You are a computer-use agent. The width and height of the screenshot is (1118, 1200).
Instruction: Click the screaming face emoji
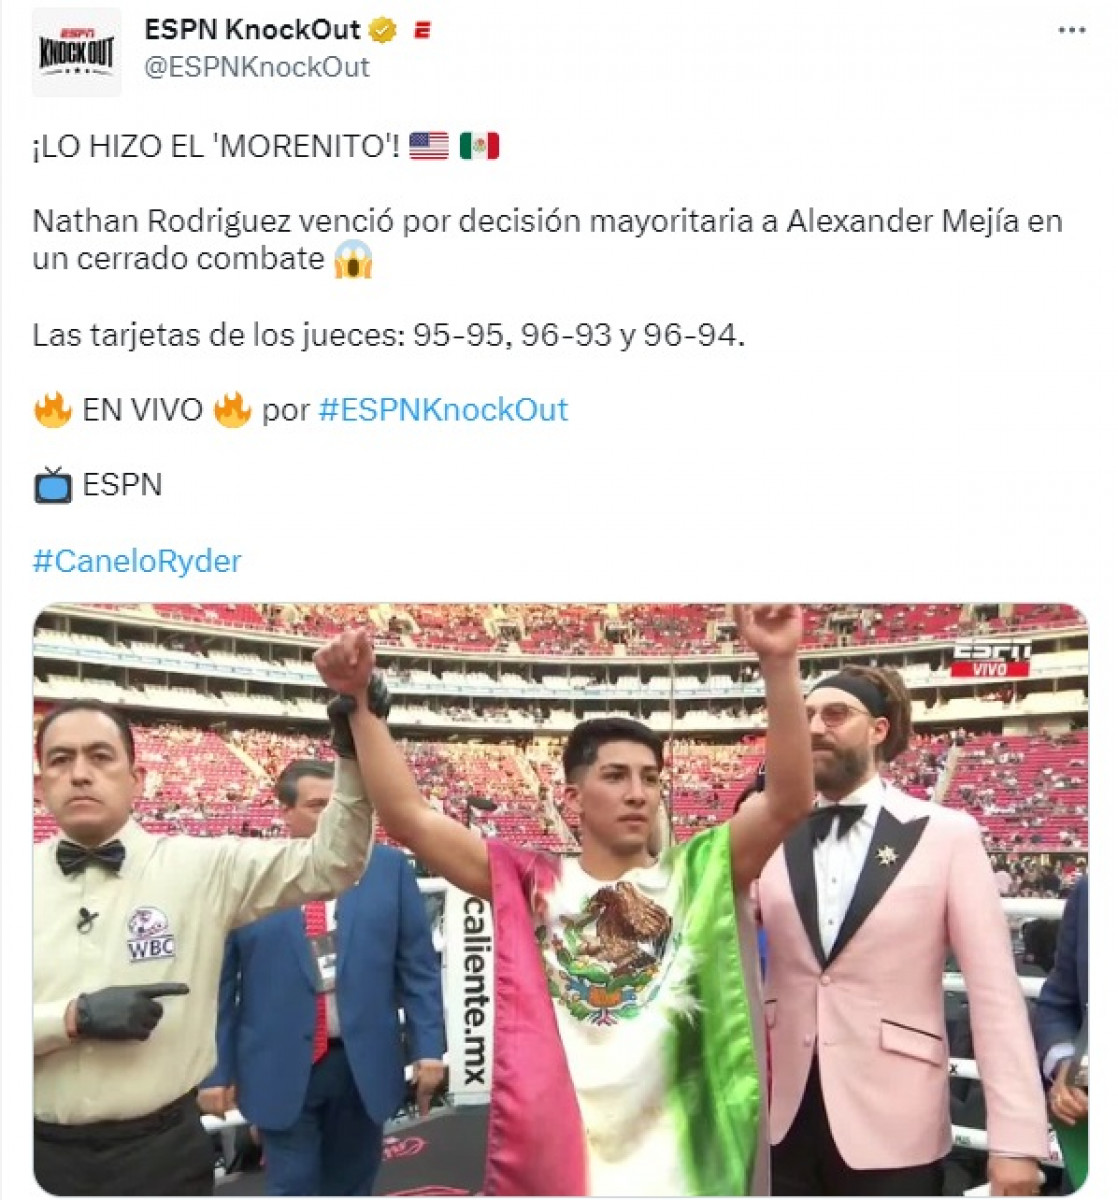[x=353, y=260]
